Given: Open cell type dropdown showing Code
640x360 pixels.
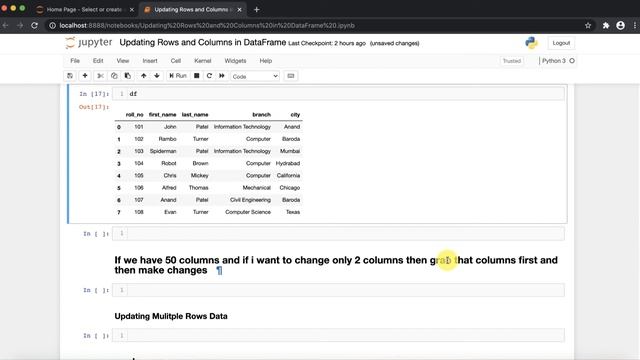Looking at the screenshot, I should pos(255,76).
